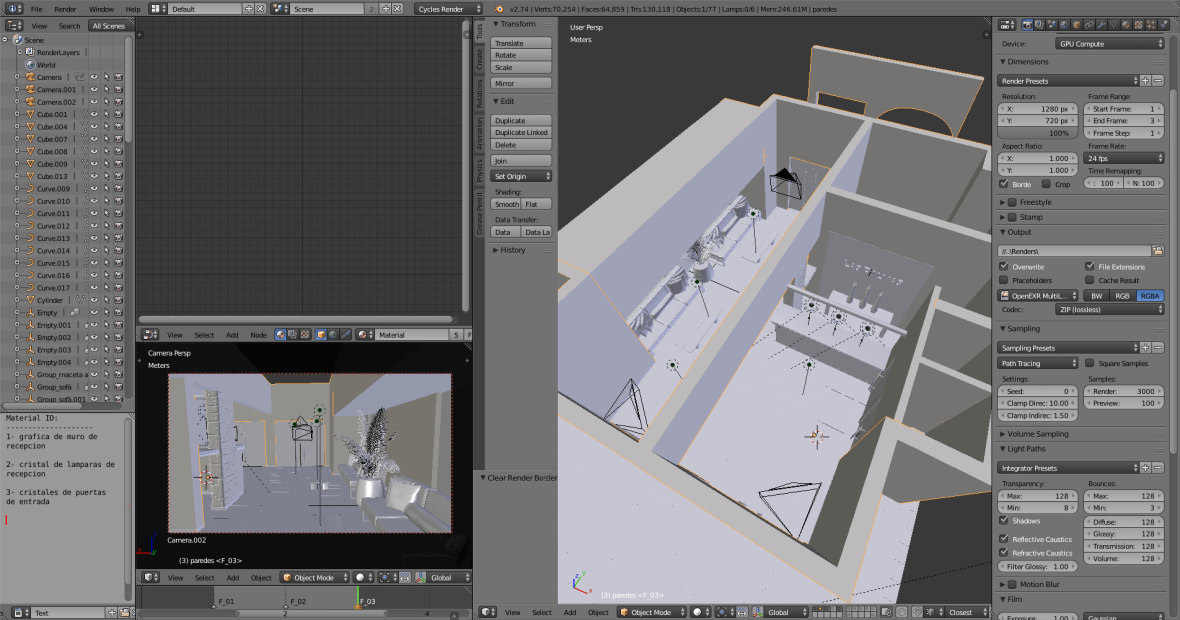The width and height of the screenshot is (1180, 620).
Task: Open the Cycles Render engine dropdown
Action: click(x=452, y=9)
